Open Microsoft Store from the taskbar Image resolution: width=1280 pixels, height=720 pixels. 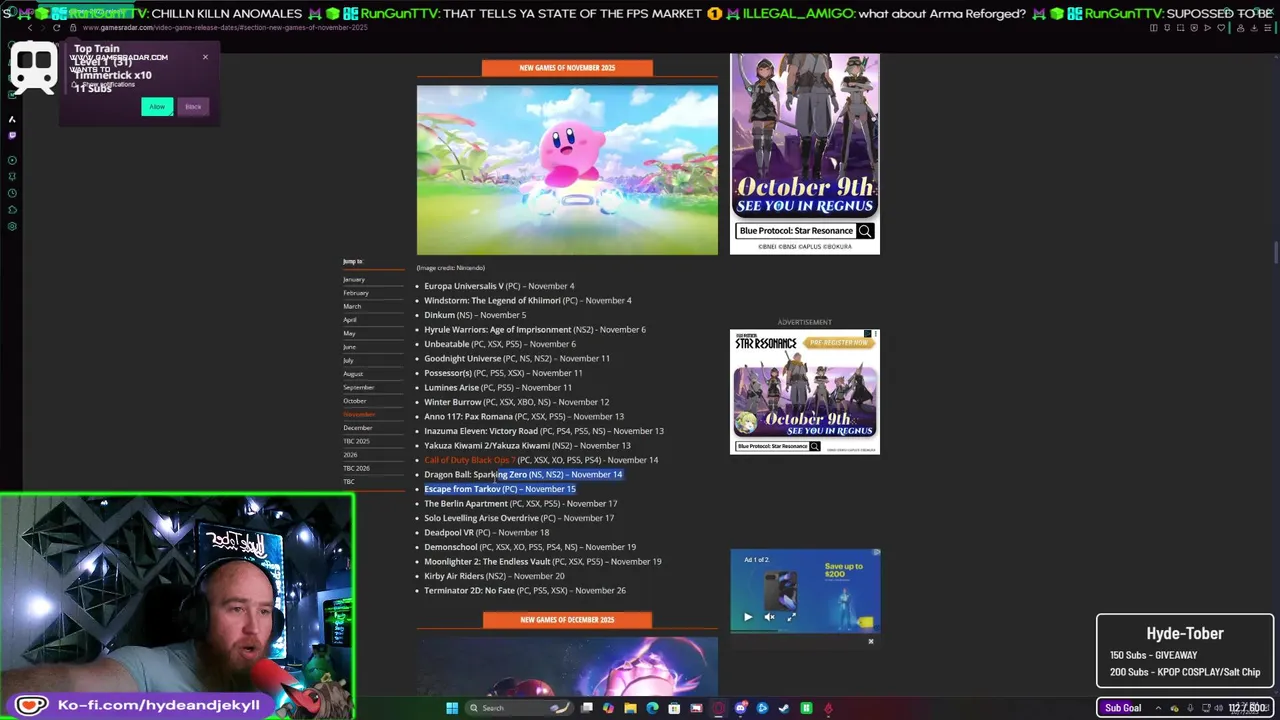coord(674,708)
